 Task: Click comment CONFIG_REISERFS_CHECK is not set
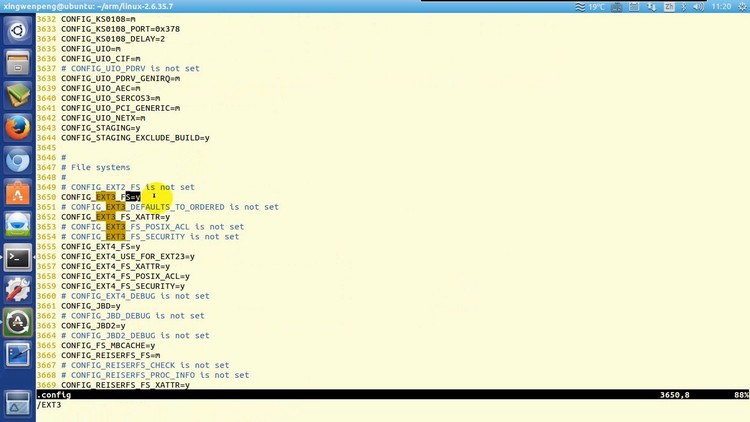tap(145, 365)
